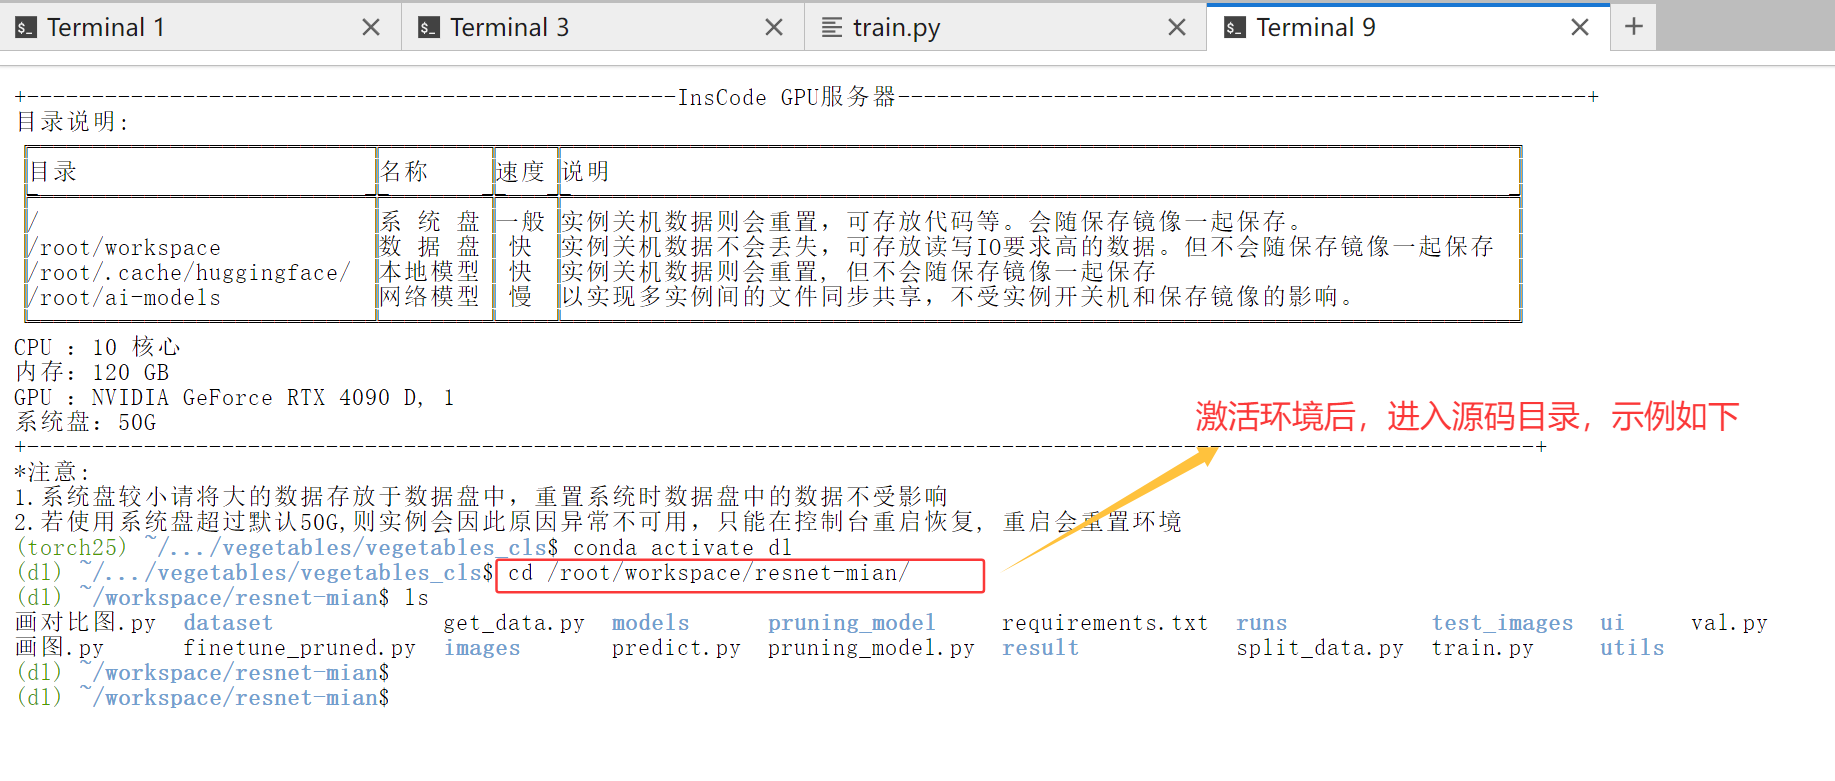Viewport: 1835px width, 781px height.
Task: Select the Terminal 9 tab
Action: tap(1409, 27)
